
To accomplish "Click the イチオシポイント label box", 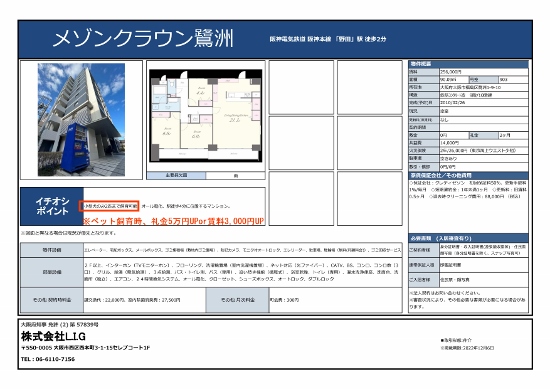I will [x=52, y=206].
